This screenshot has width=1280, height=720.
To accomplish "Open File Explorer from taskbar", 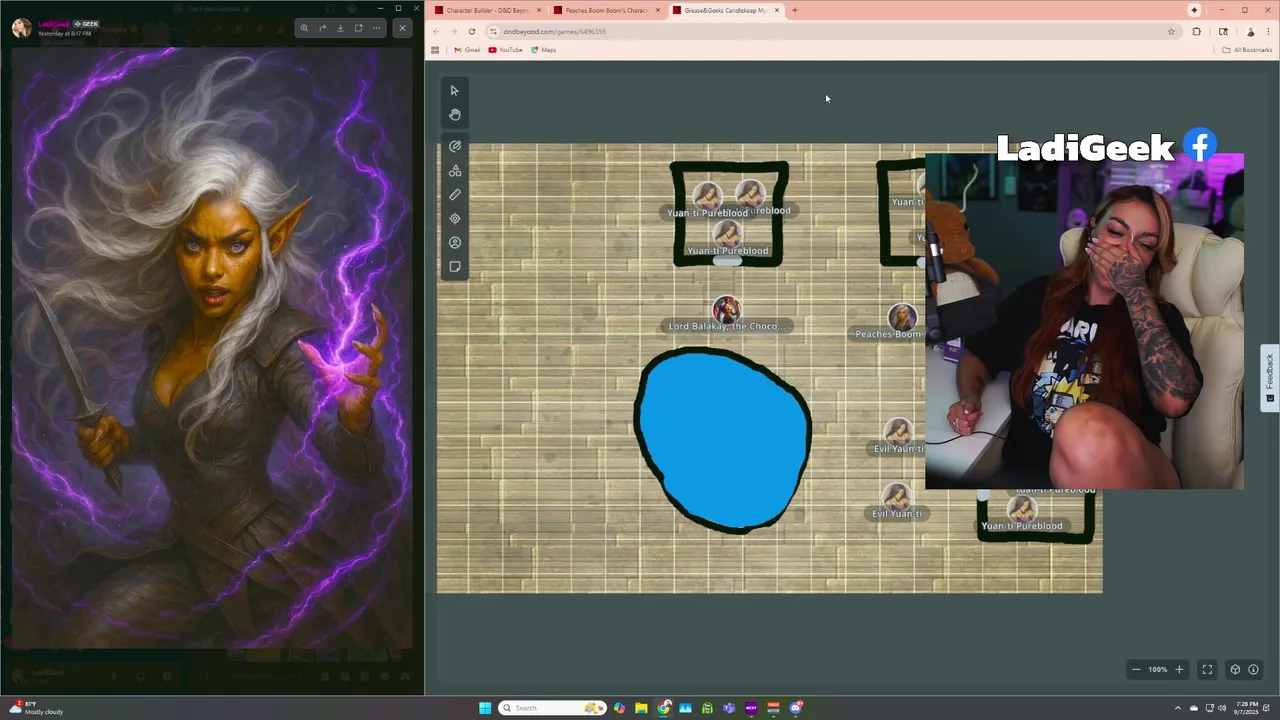I will pos(641,708).
